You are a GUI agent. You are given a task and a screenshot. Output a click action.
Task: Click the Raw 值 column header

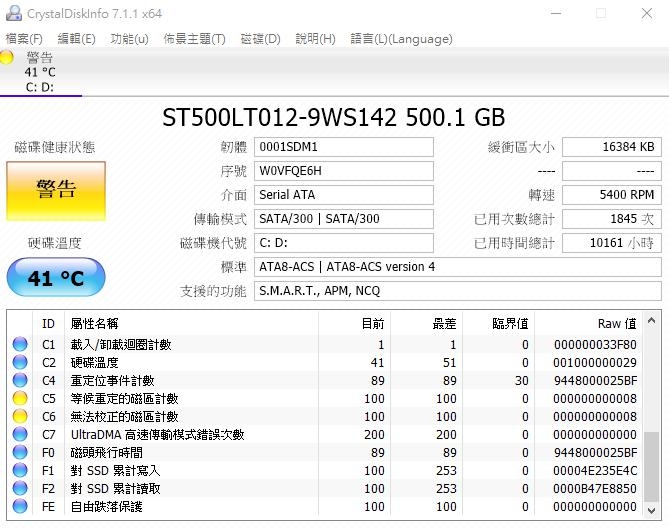[589, 324]
